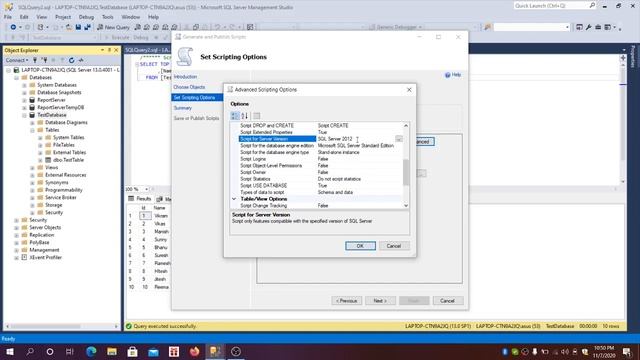The width and height of the screenshot is (640, 360).
Task: Click the options list scroll-down arrow
Action: (406, 206)
